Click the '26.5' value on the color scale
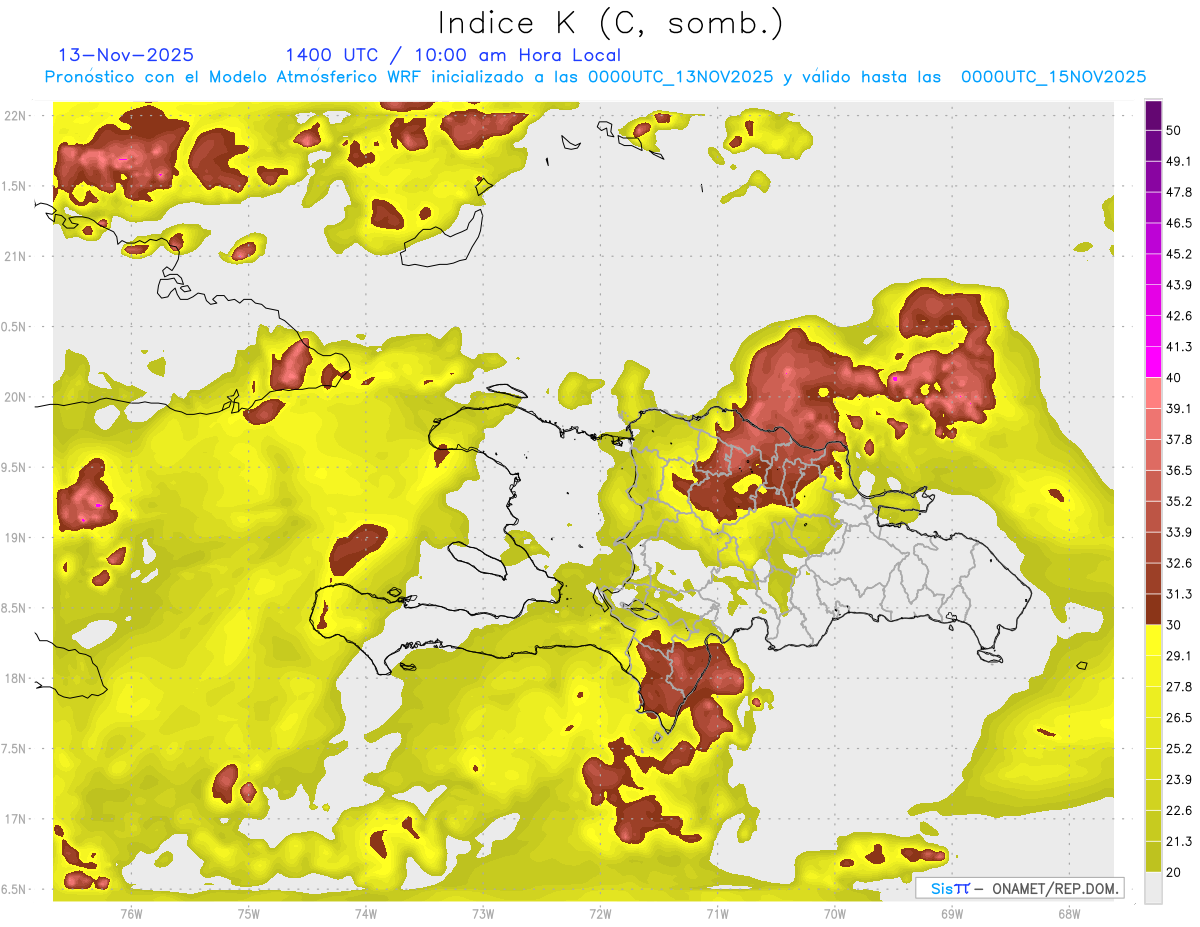Image resolution: width=1200 pixels, height=927 pixels. tap(1178, 718)
